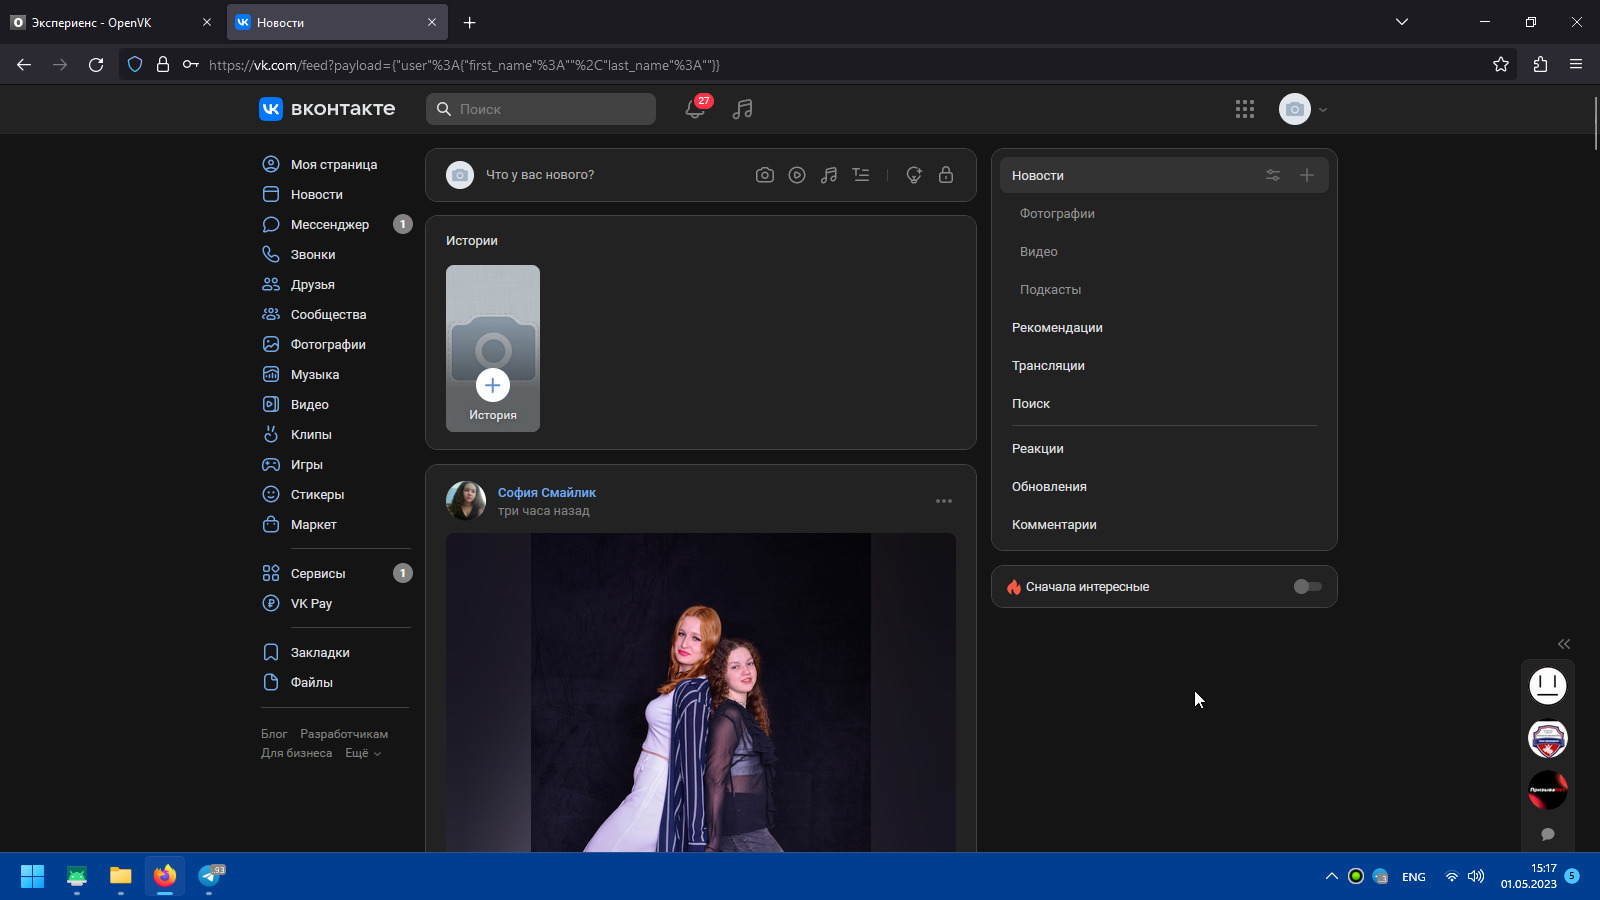Open the music player note icon
Screen dimensions: 1600x900
click(x=742, y=109)
